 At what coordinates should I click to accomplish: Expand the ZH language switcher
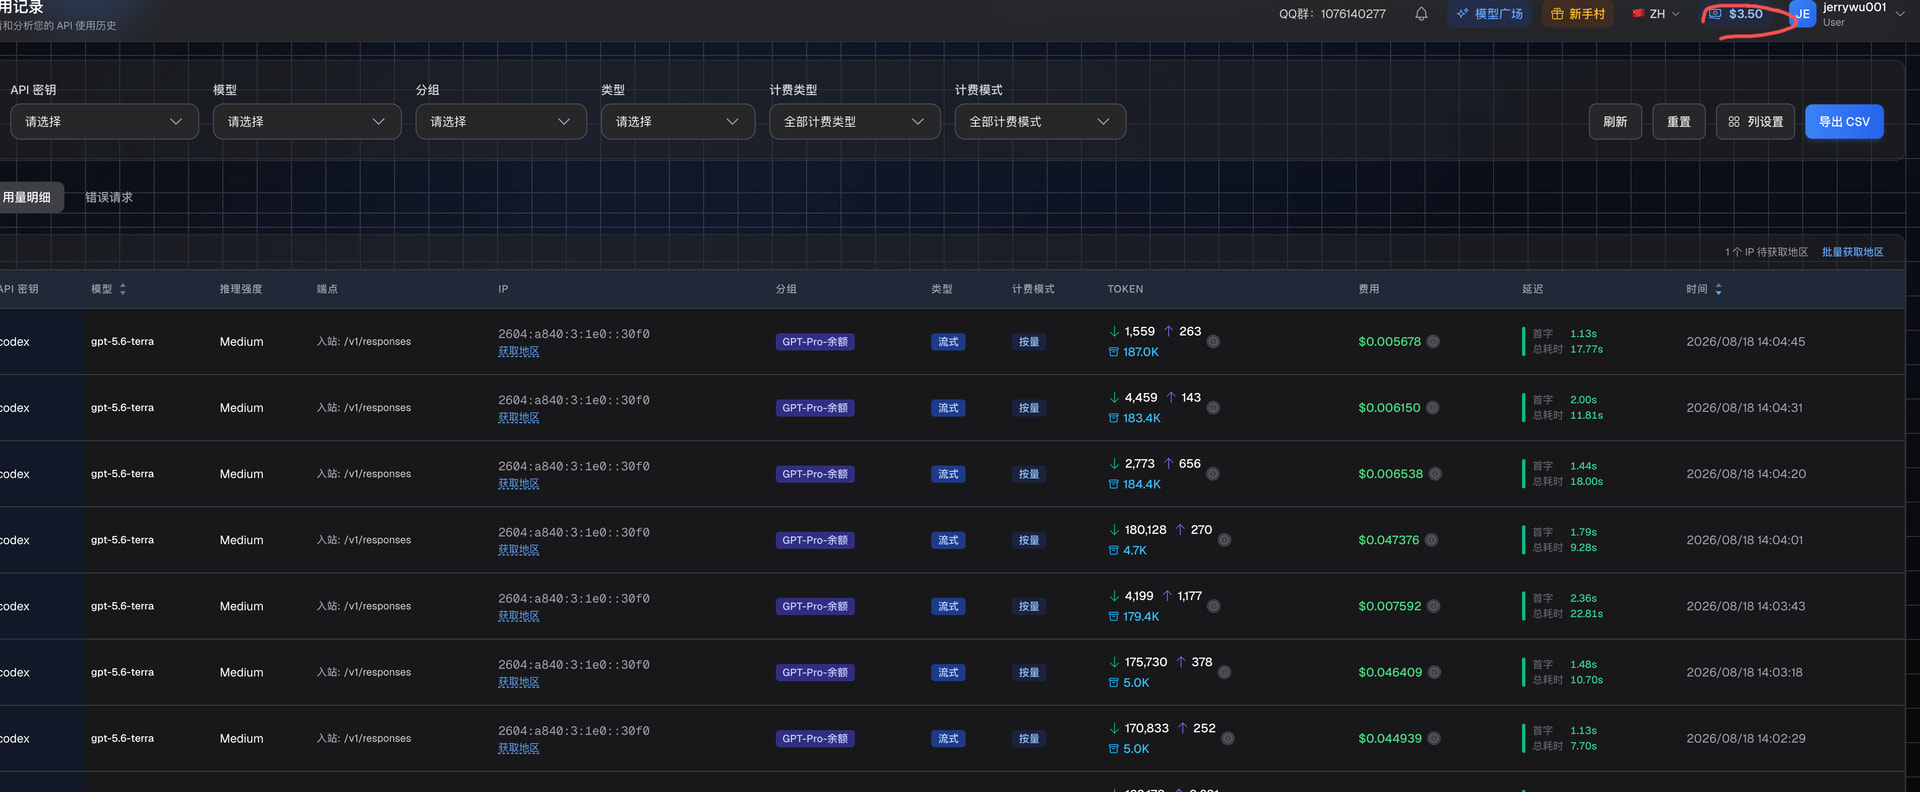coord(1656,14)
